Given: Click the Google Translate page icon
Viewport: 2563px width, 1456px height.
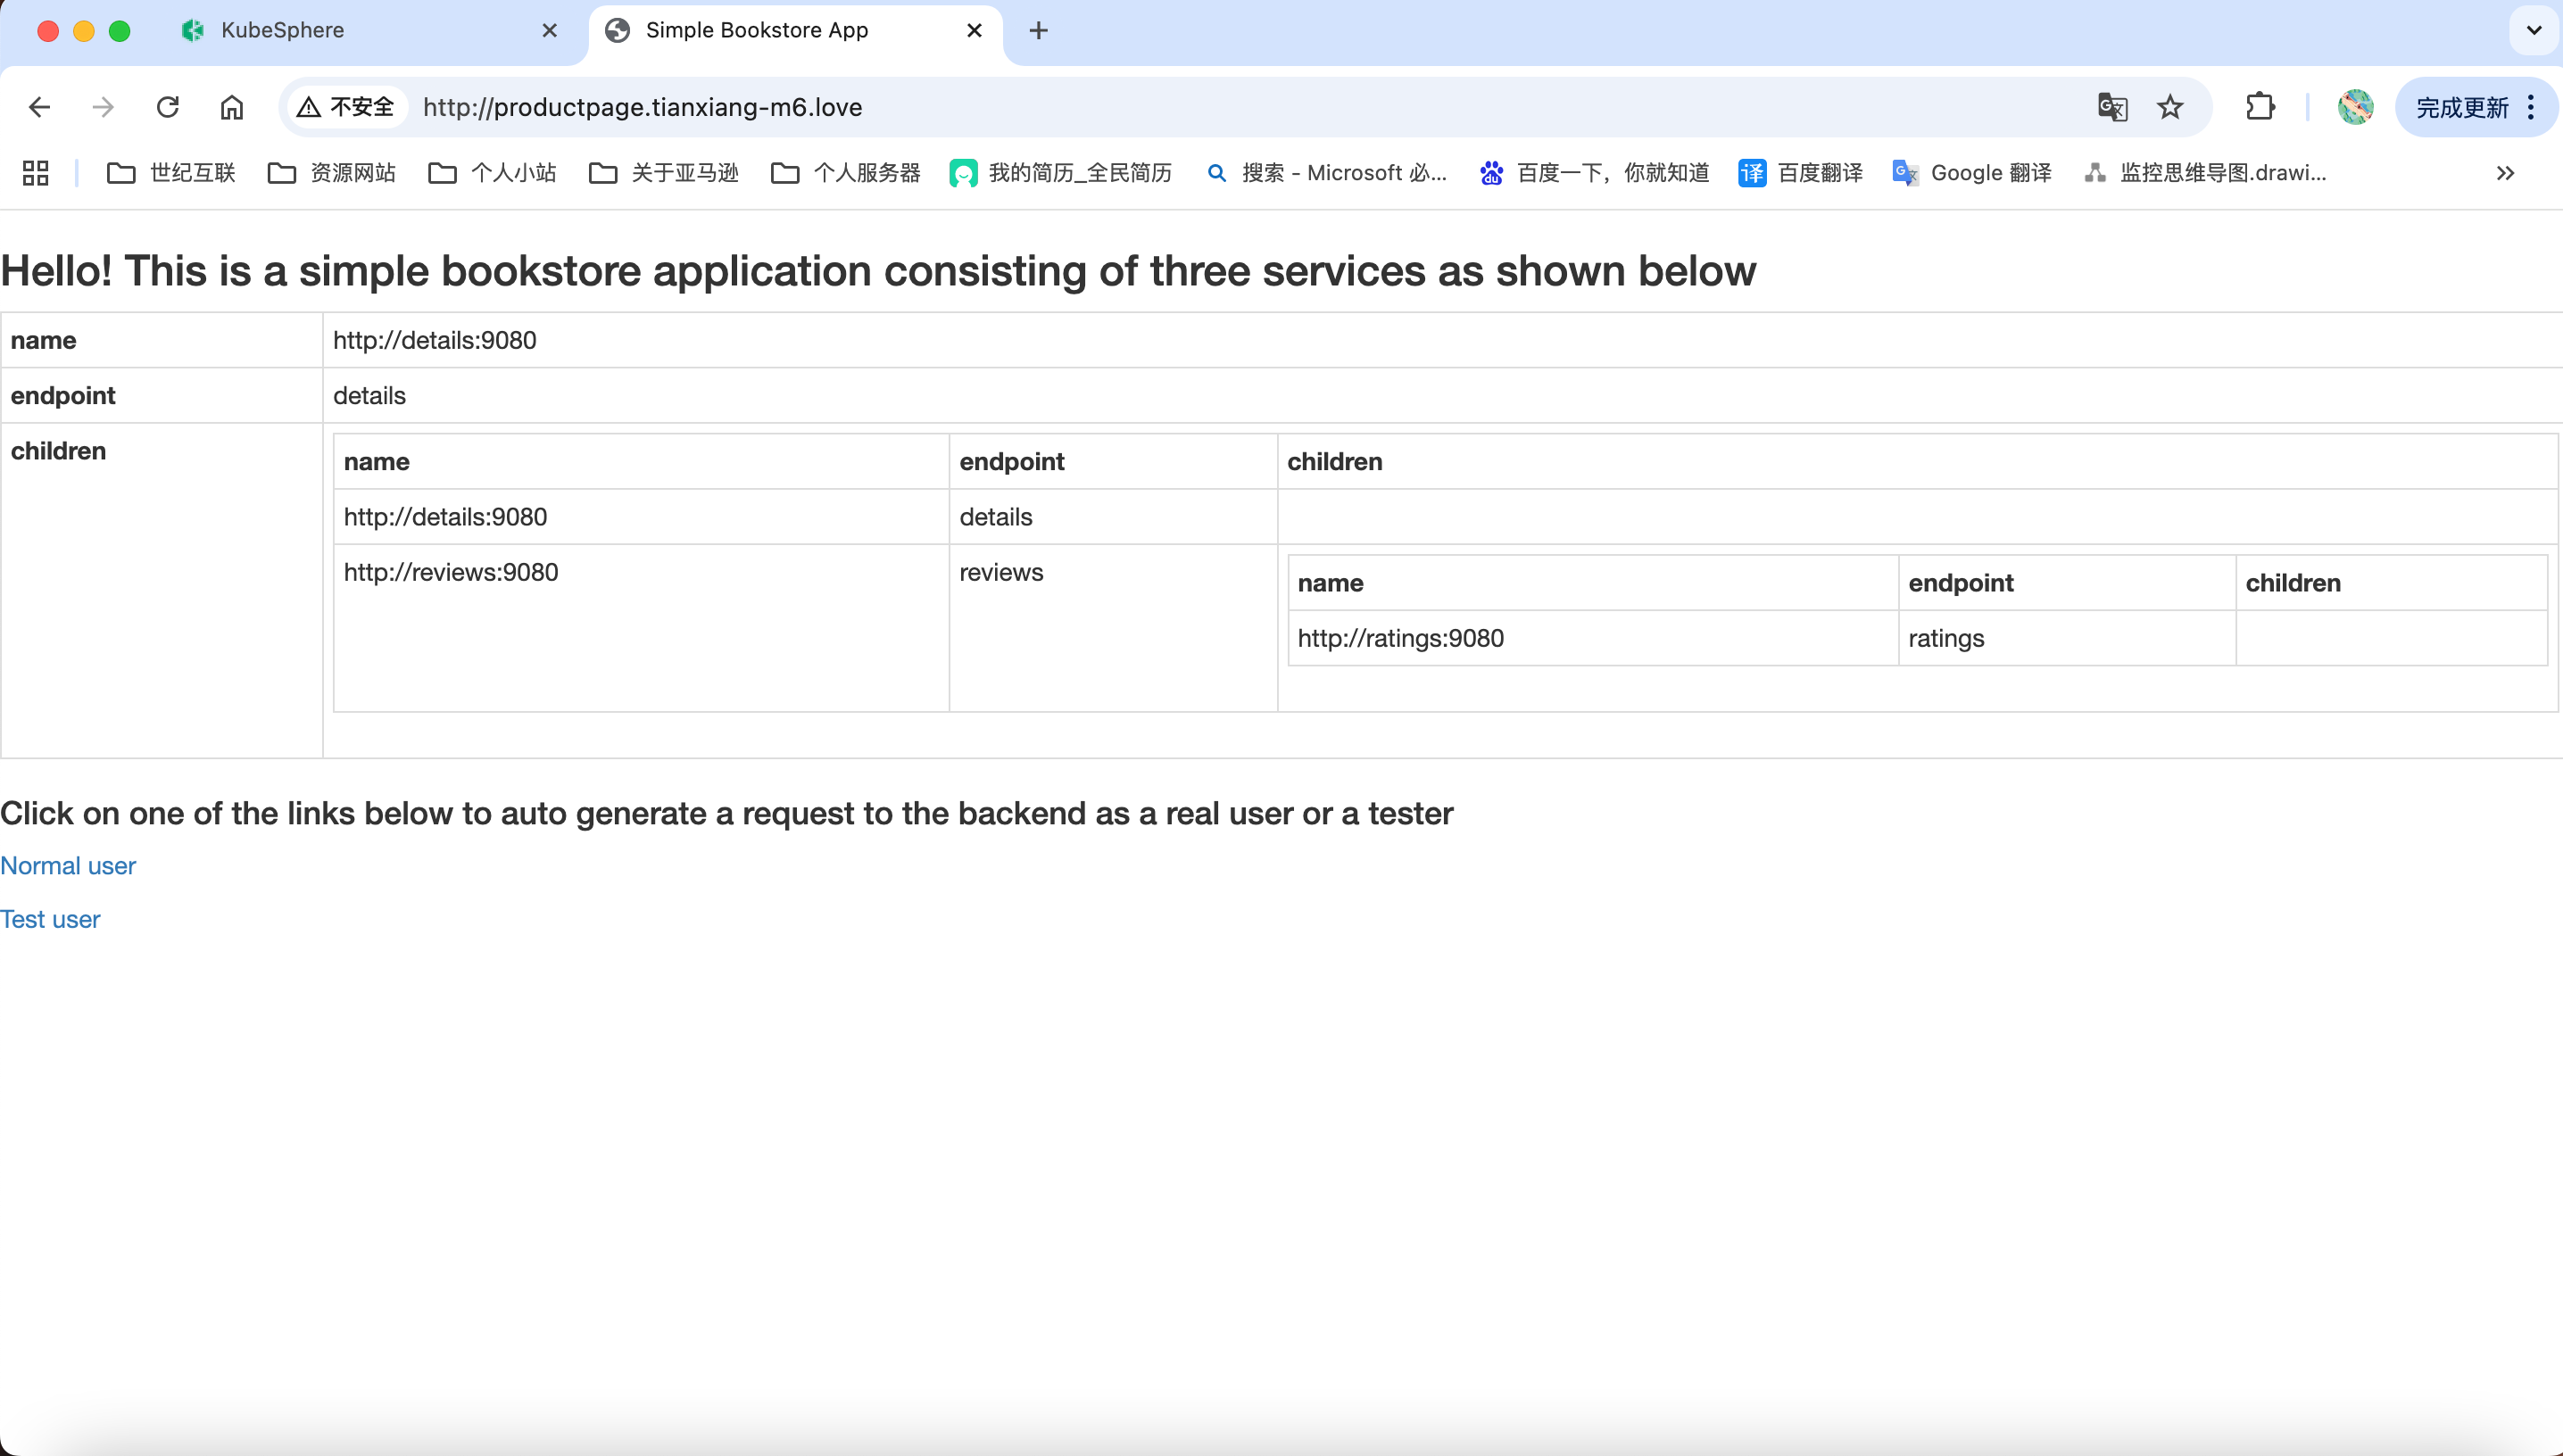Looking at the screenshot, I should click(x=2111, y=107).
